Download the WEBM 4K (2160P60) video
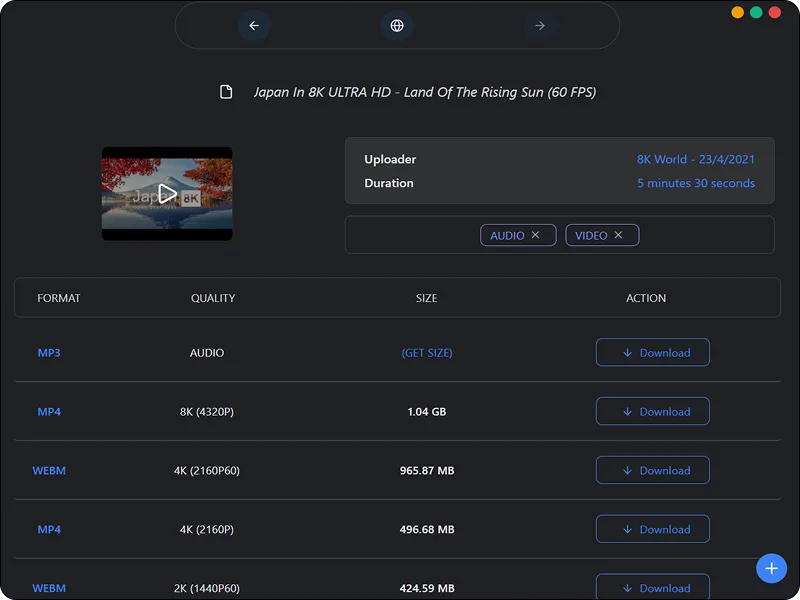The width and height of the screenshot is (800, 600). pyautogui.click(x=653, y=470)
